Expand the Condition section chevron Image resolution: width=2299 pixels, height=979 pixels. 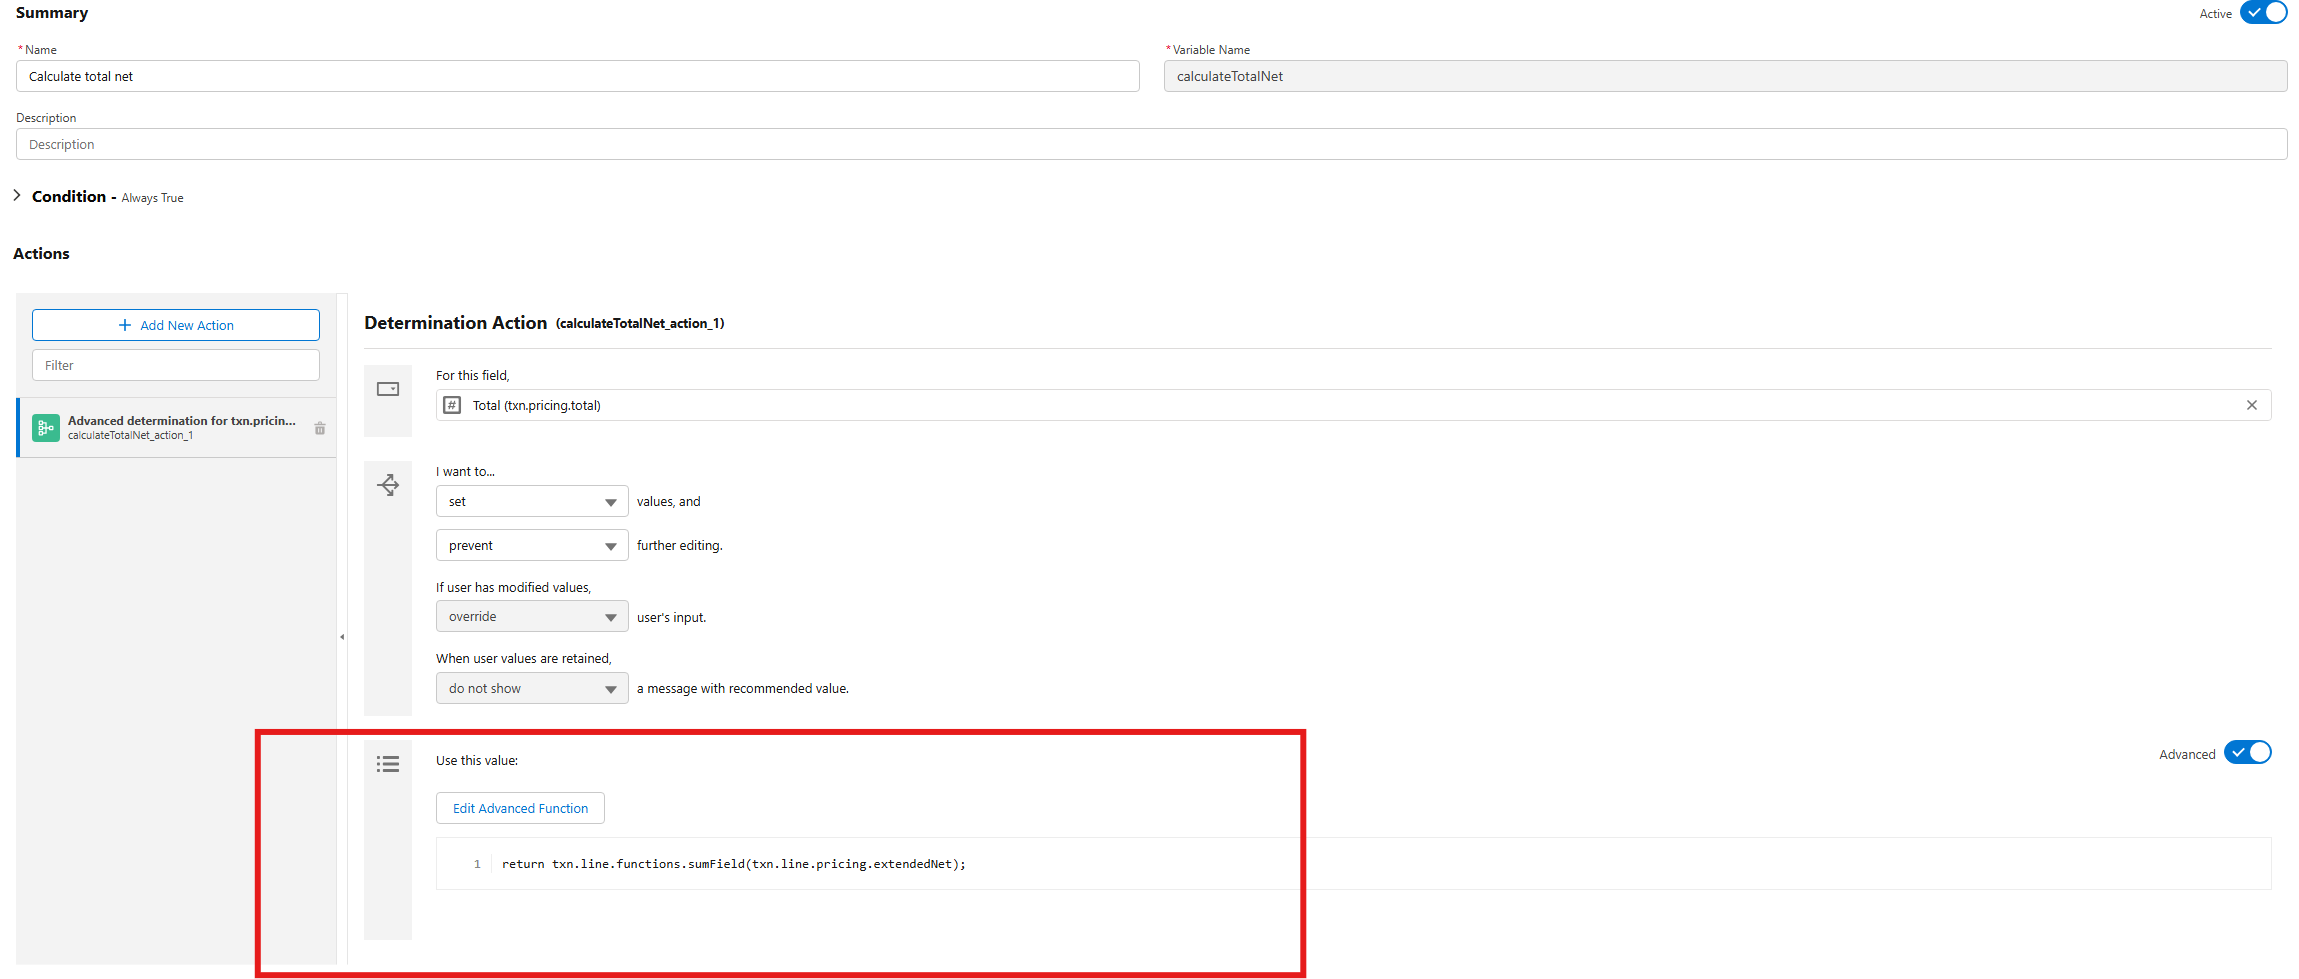[17, 196]
